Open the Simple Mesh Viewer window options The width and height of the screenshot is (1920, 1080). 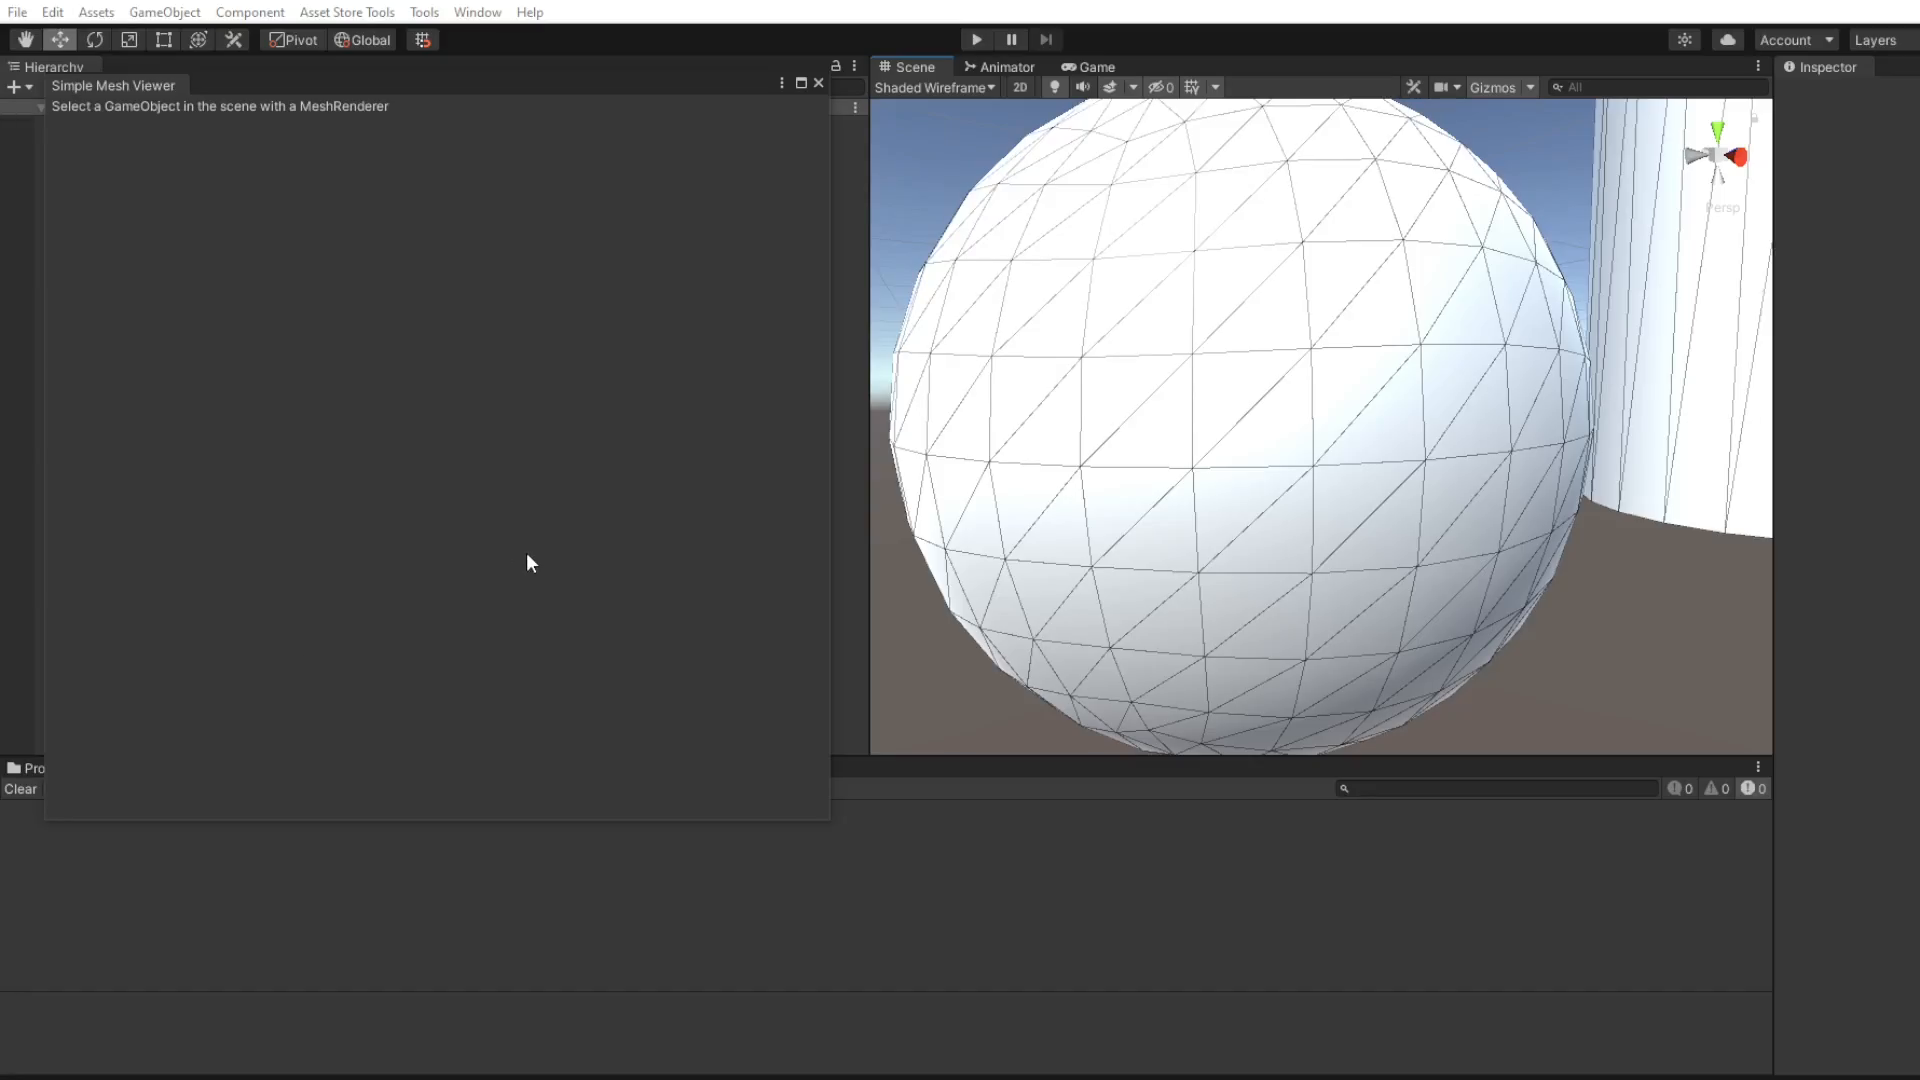pyautogui.click(x=782, y=83)
